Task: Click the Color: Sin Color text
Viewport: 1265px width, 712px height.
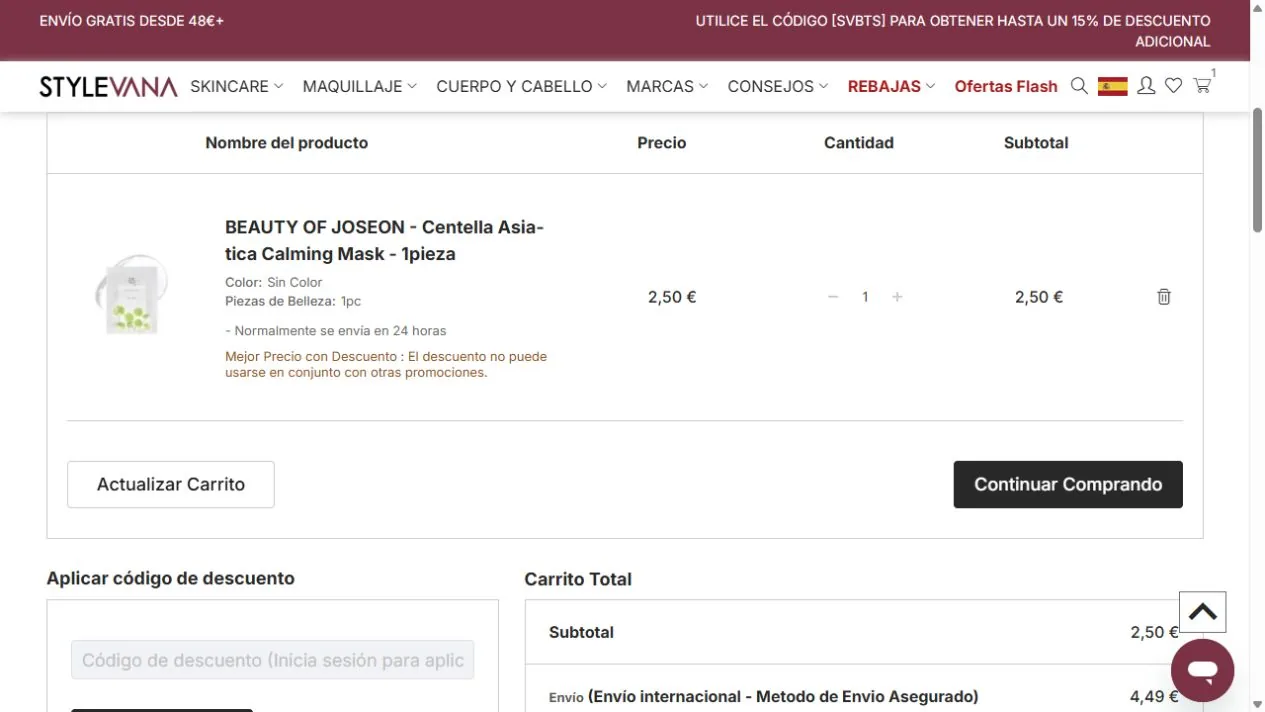Action: (x=274, y=283)
